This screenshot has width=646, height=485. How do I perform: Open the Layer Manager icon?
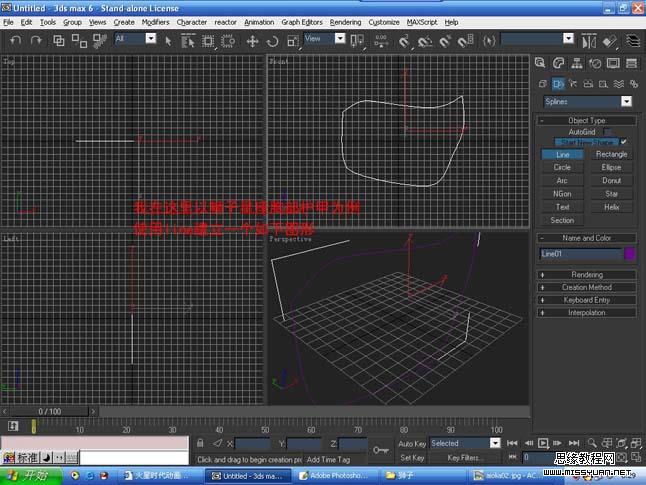(633, 41)
